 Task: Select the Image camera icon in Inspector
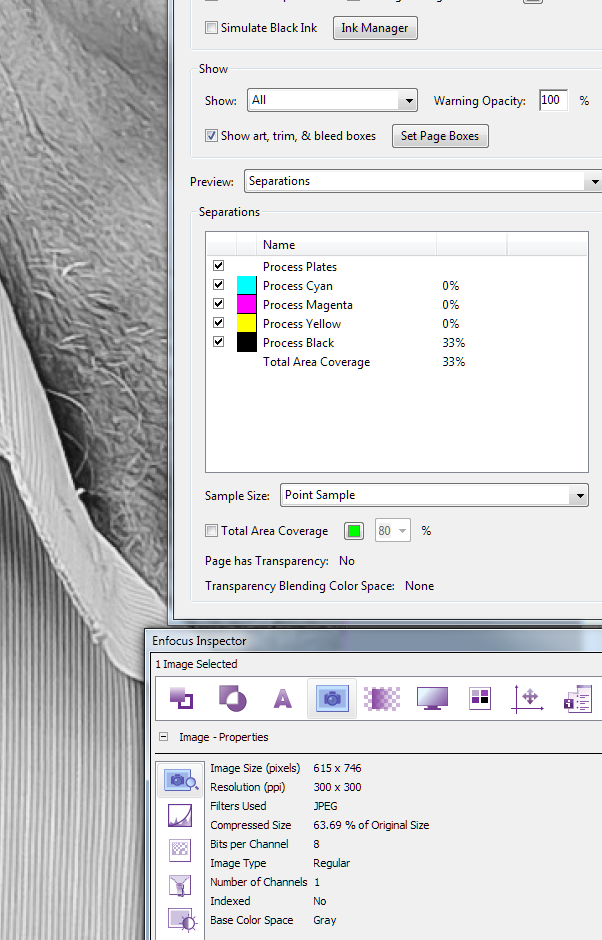pos(331,698)
